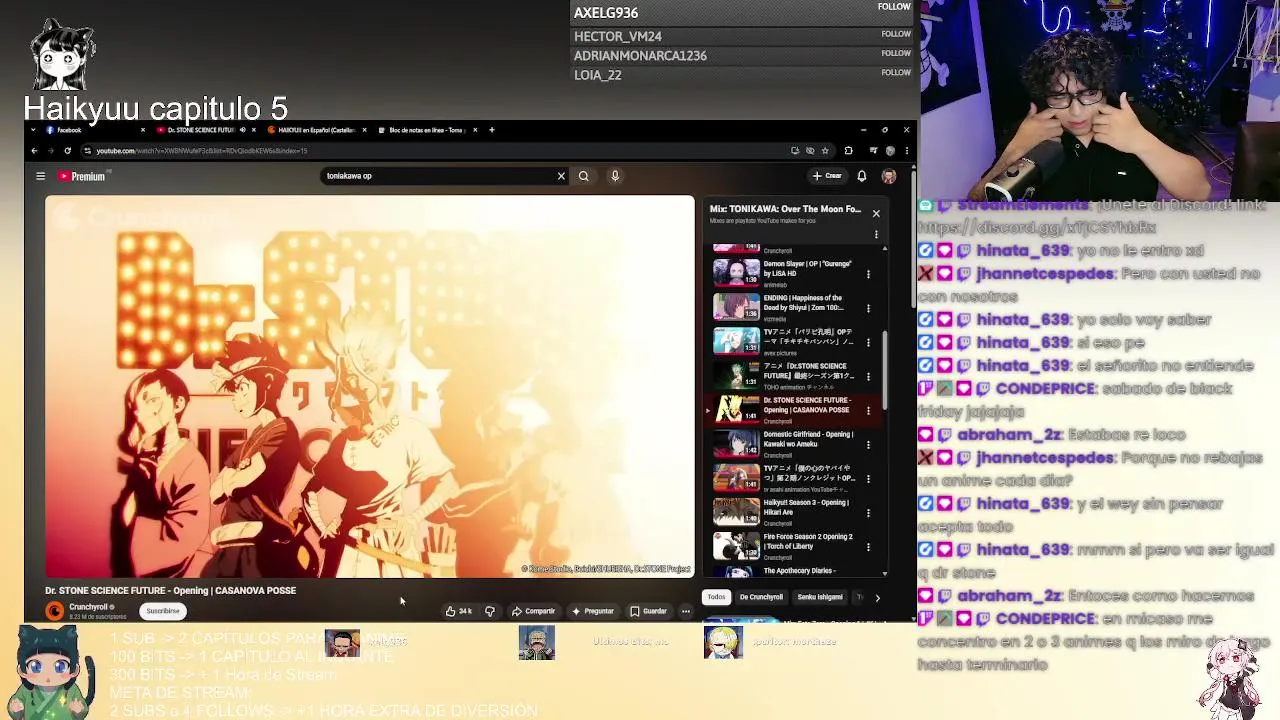Click the Crunchyroll channel name link

(x=89, y=607)
